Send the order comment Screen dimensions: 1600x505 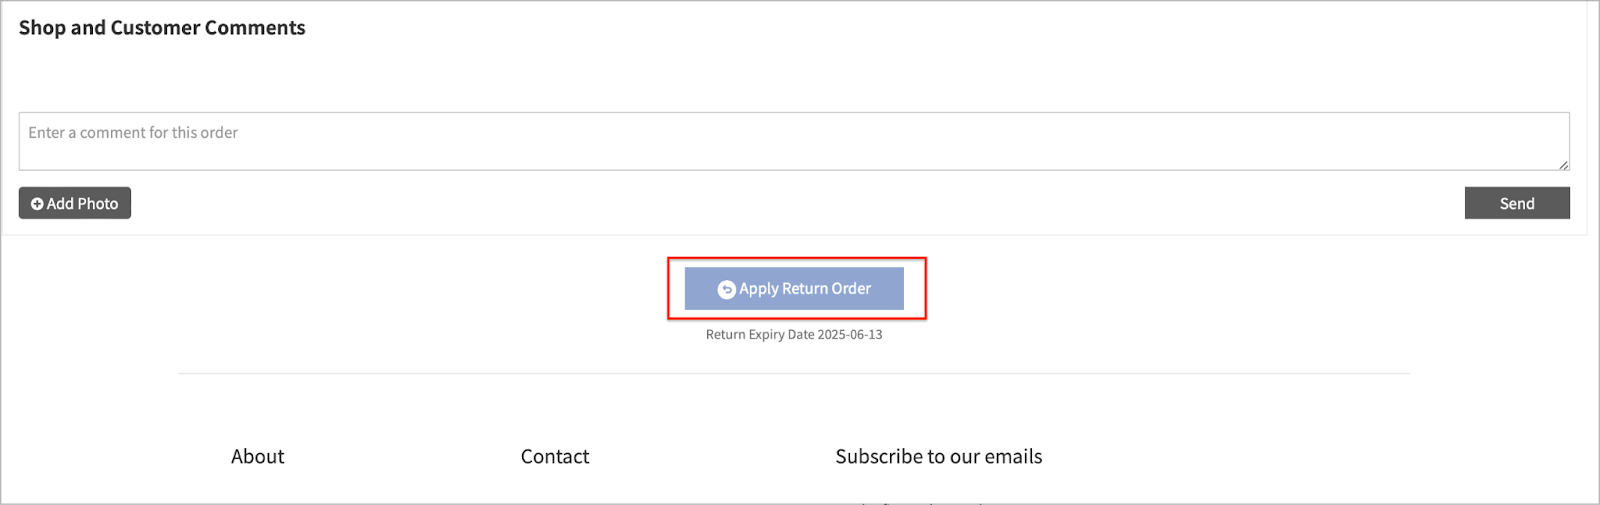tap(1517, 203)
